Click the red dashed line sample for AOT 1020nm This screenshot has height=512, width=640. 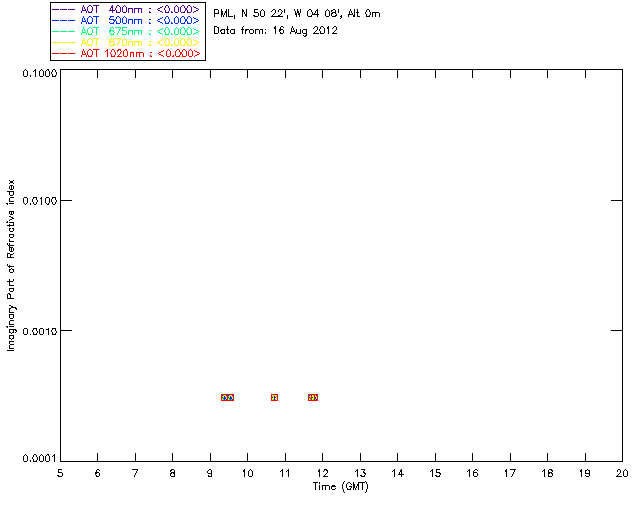coord(64,53)
